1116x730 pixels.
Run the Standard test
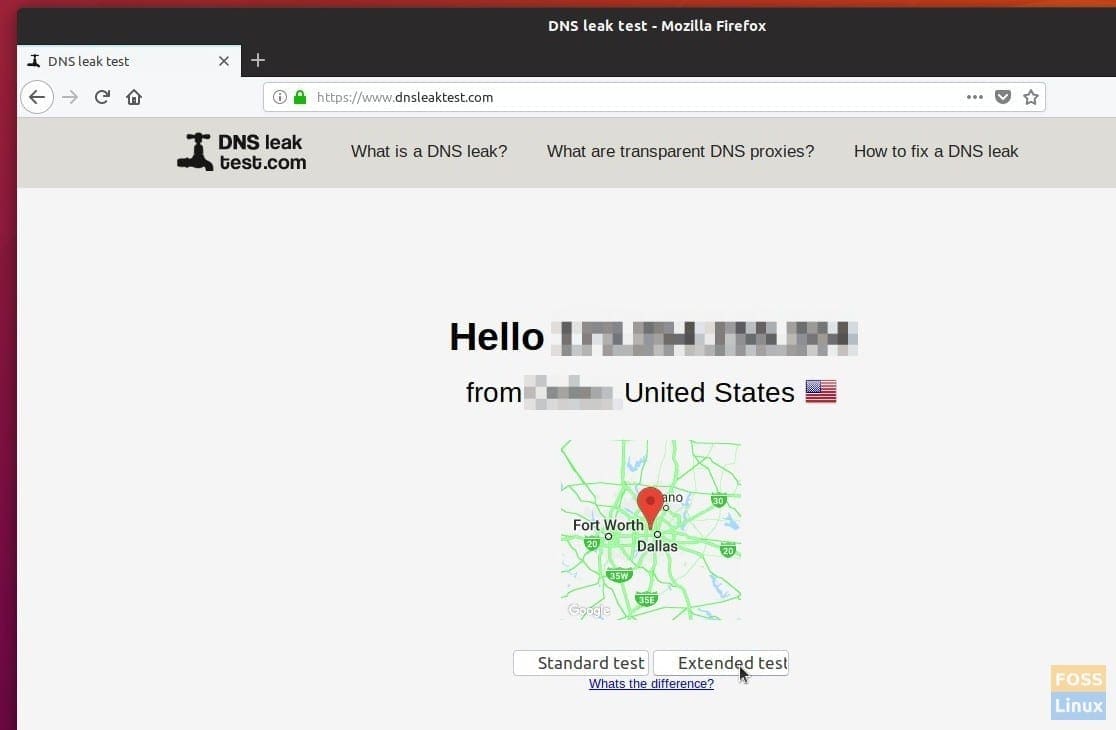(581, 663)
